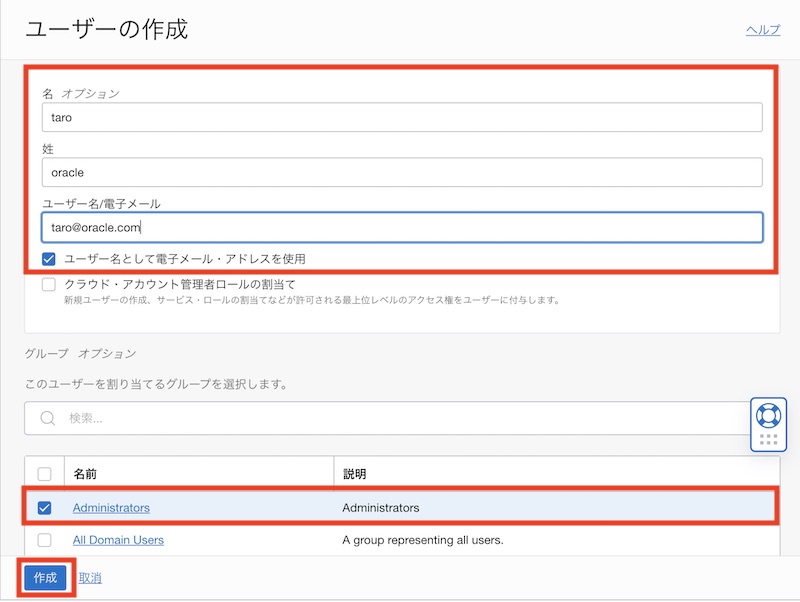Screen dimensions: 800x602
Task: Click the lifebuoy support icon
Action: tap(767, 415)
